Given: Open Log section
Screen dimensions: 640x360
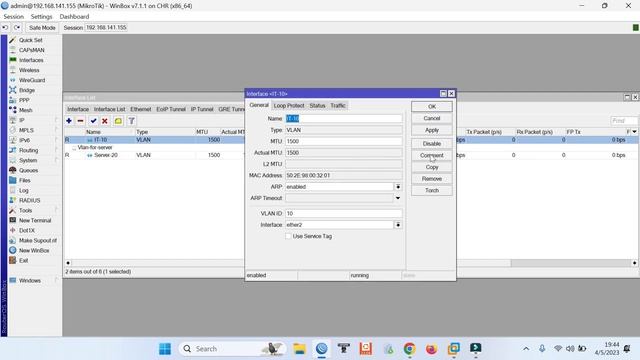Looking at the screenshot, I should click(24, 190).
